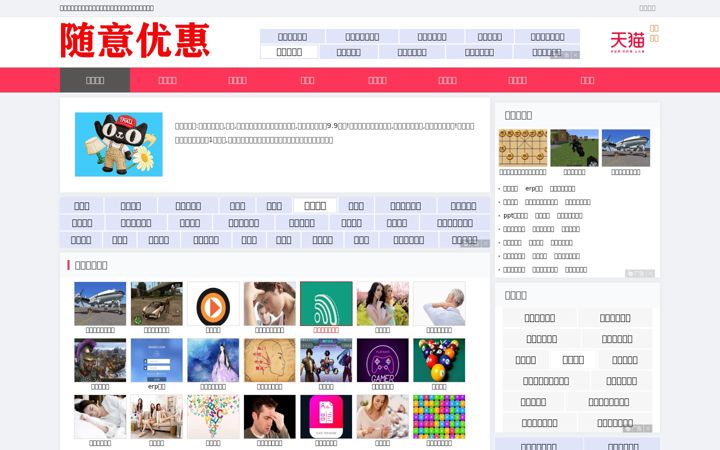The image size is (720, 450).
Task: Open the airplane thumbnail in the main grid
Action: [100, 304]
